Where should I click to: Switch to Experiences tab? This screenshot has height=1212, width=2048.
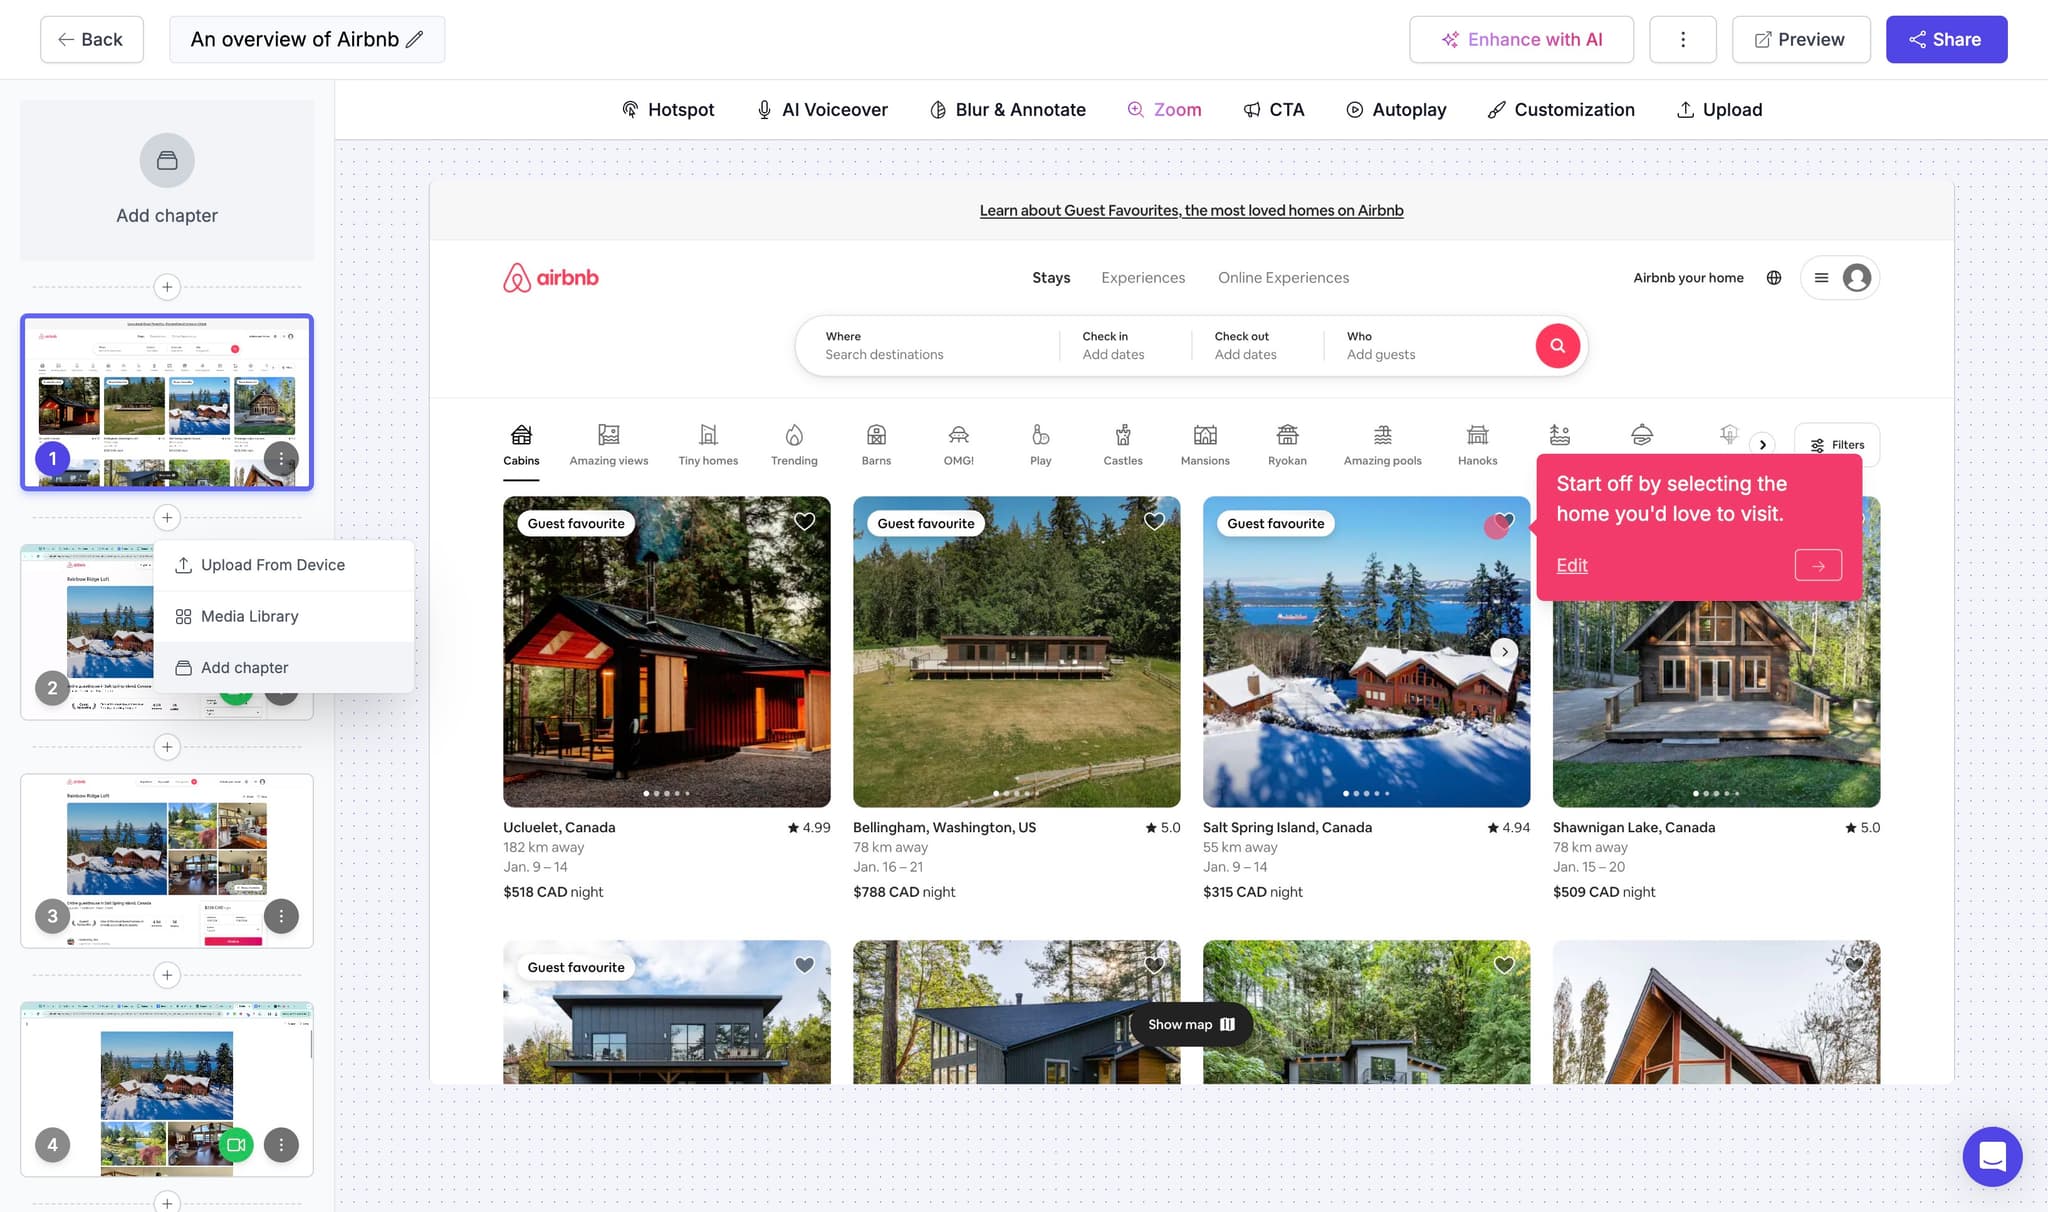point(1143,278)
